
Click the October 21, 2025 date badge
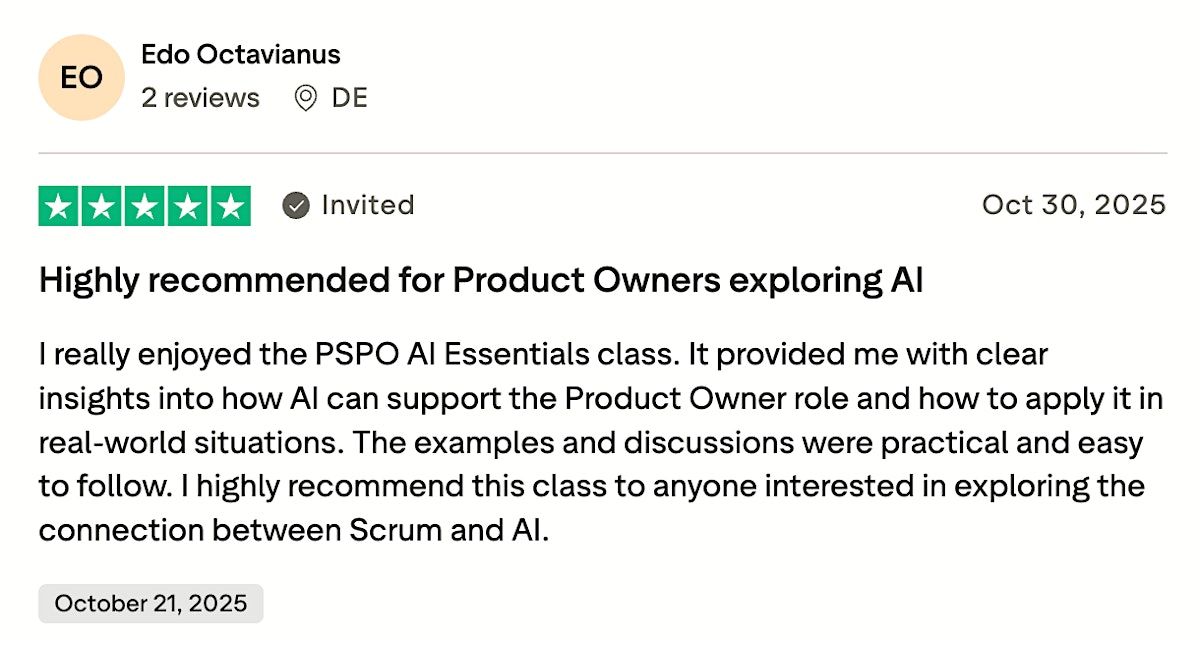pos(150,604)
